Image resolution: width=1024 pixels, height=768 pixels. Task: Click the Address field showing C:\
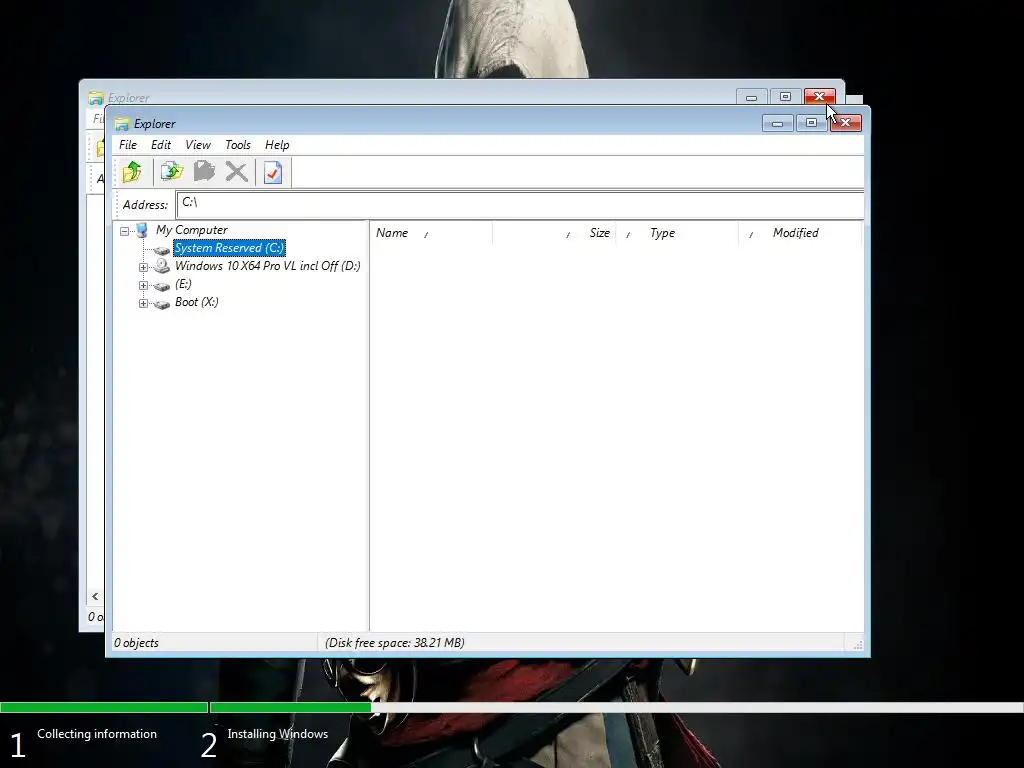click(x=520, y=204)
